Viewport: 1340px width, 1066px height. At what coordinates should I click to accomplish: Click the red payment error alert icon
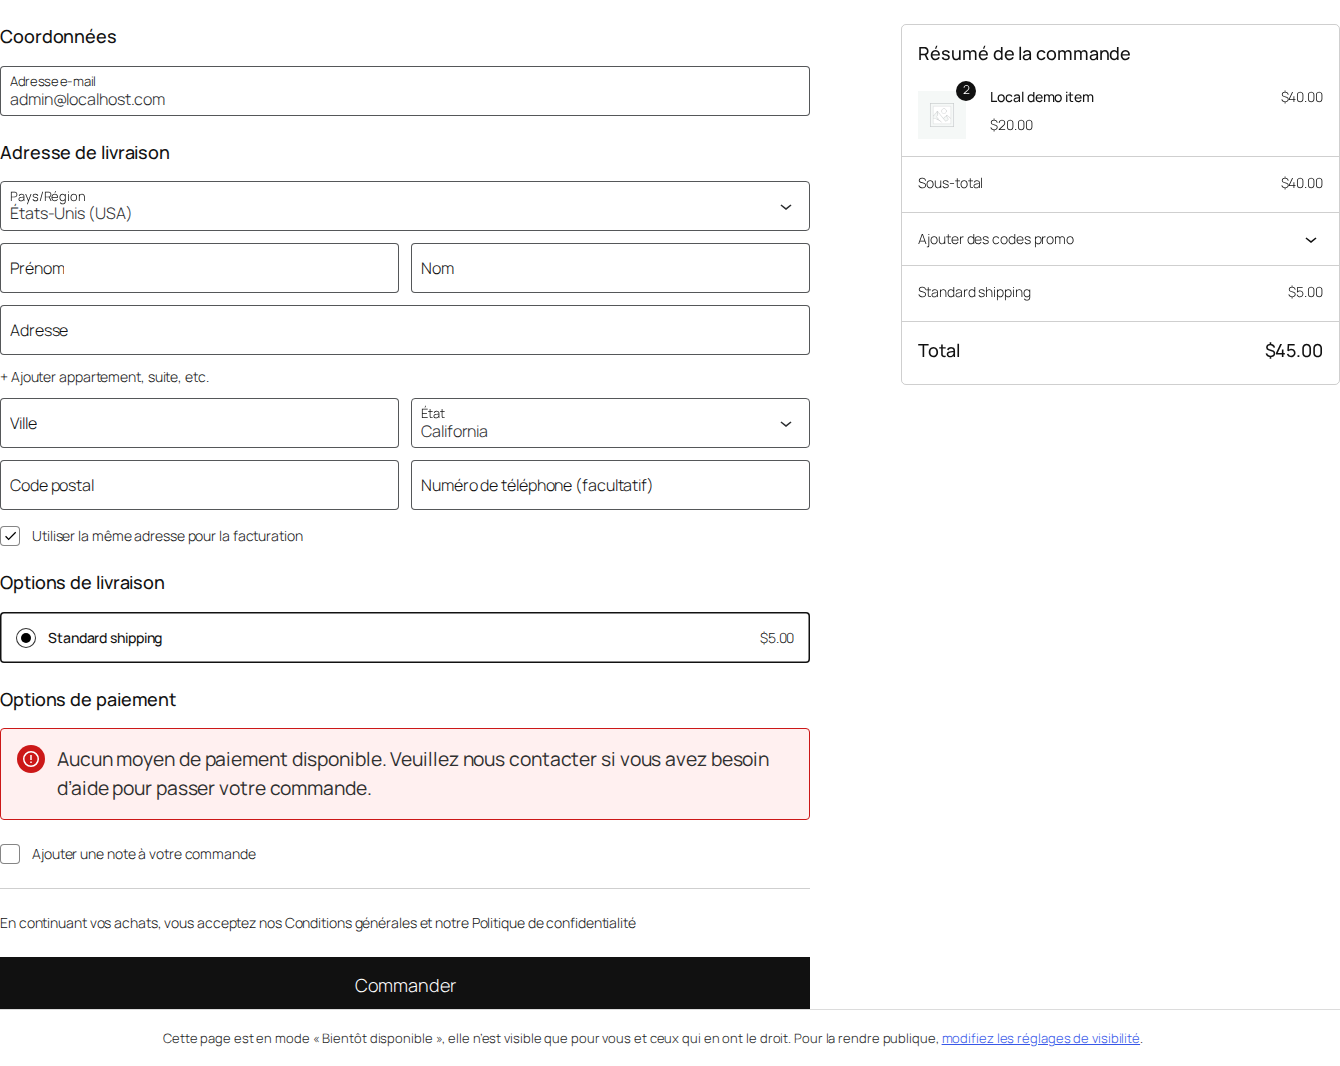click(31, 759)
